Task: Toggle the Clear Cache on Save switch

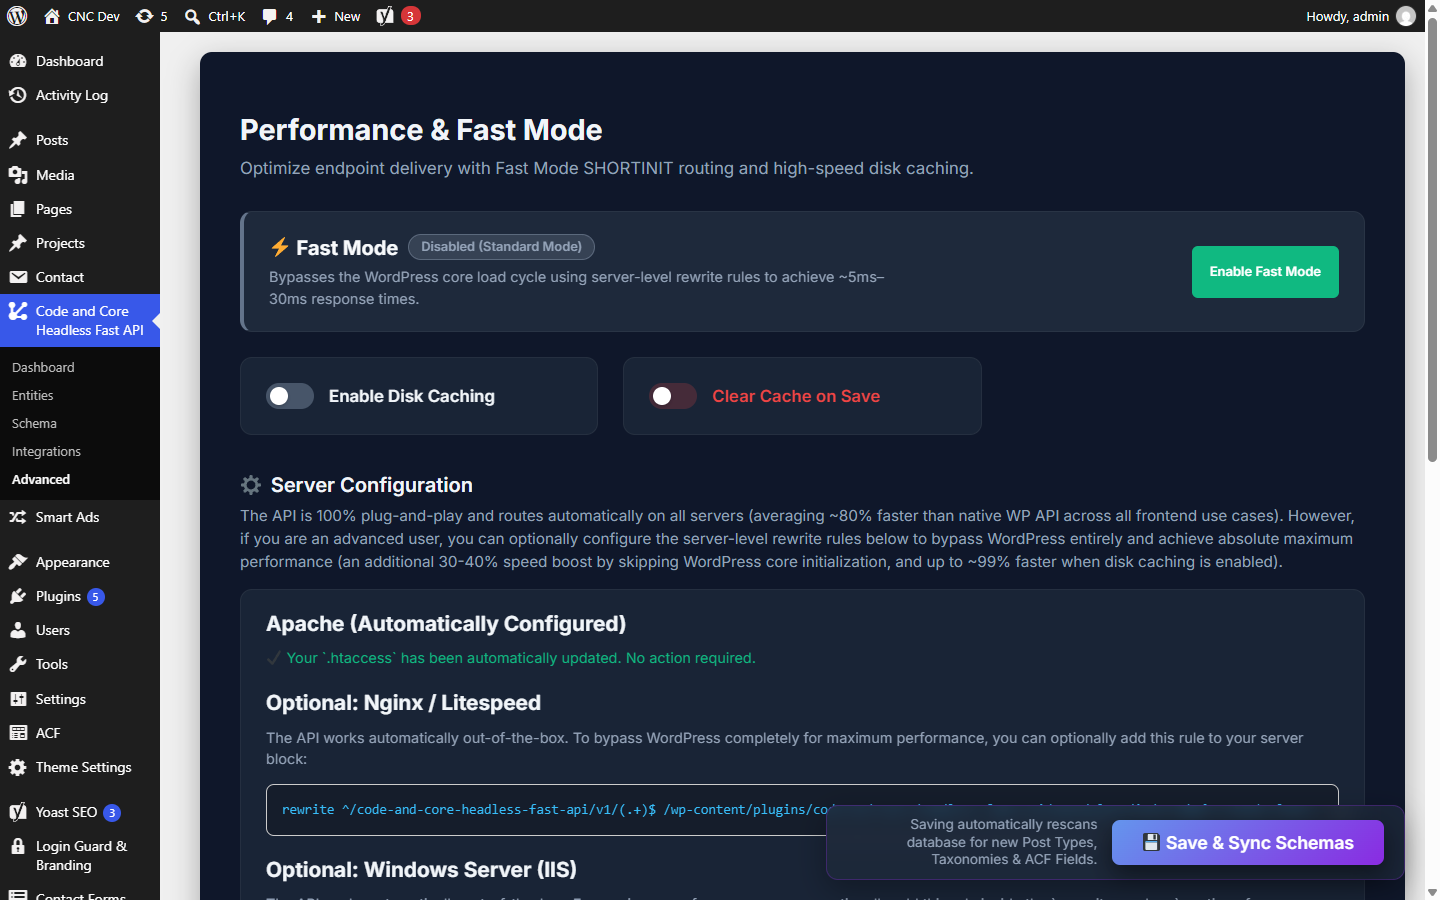Action: click(x=673, y=396)
